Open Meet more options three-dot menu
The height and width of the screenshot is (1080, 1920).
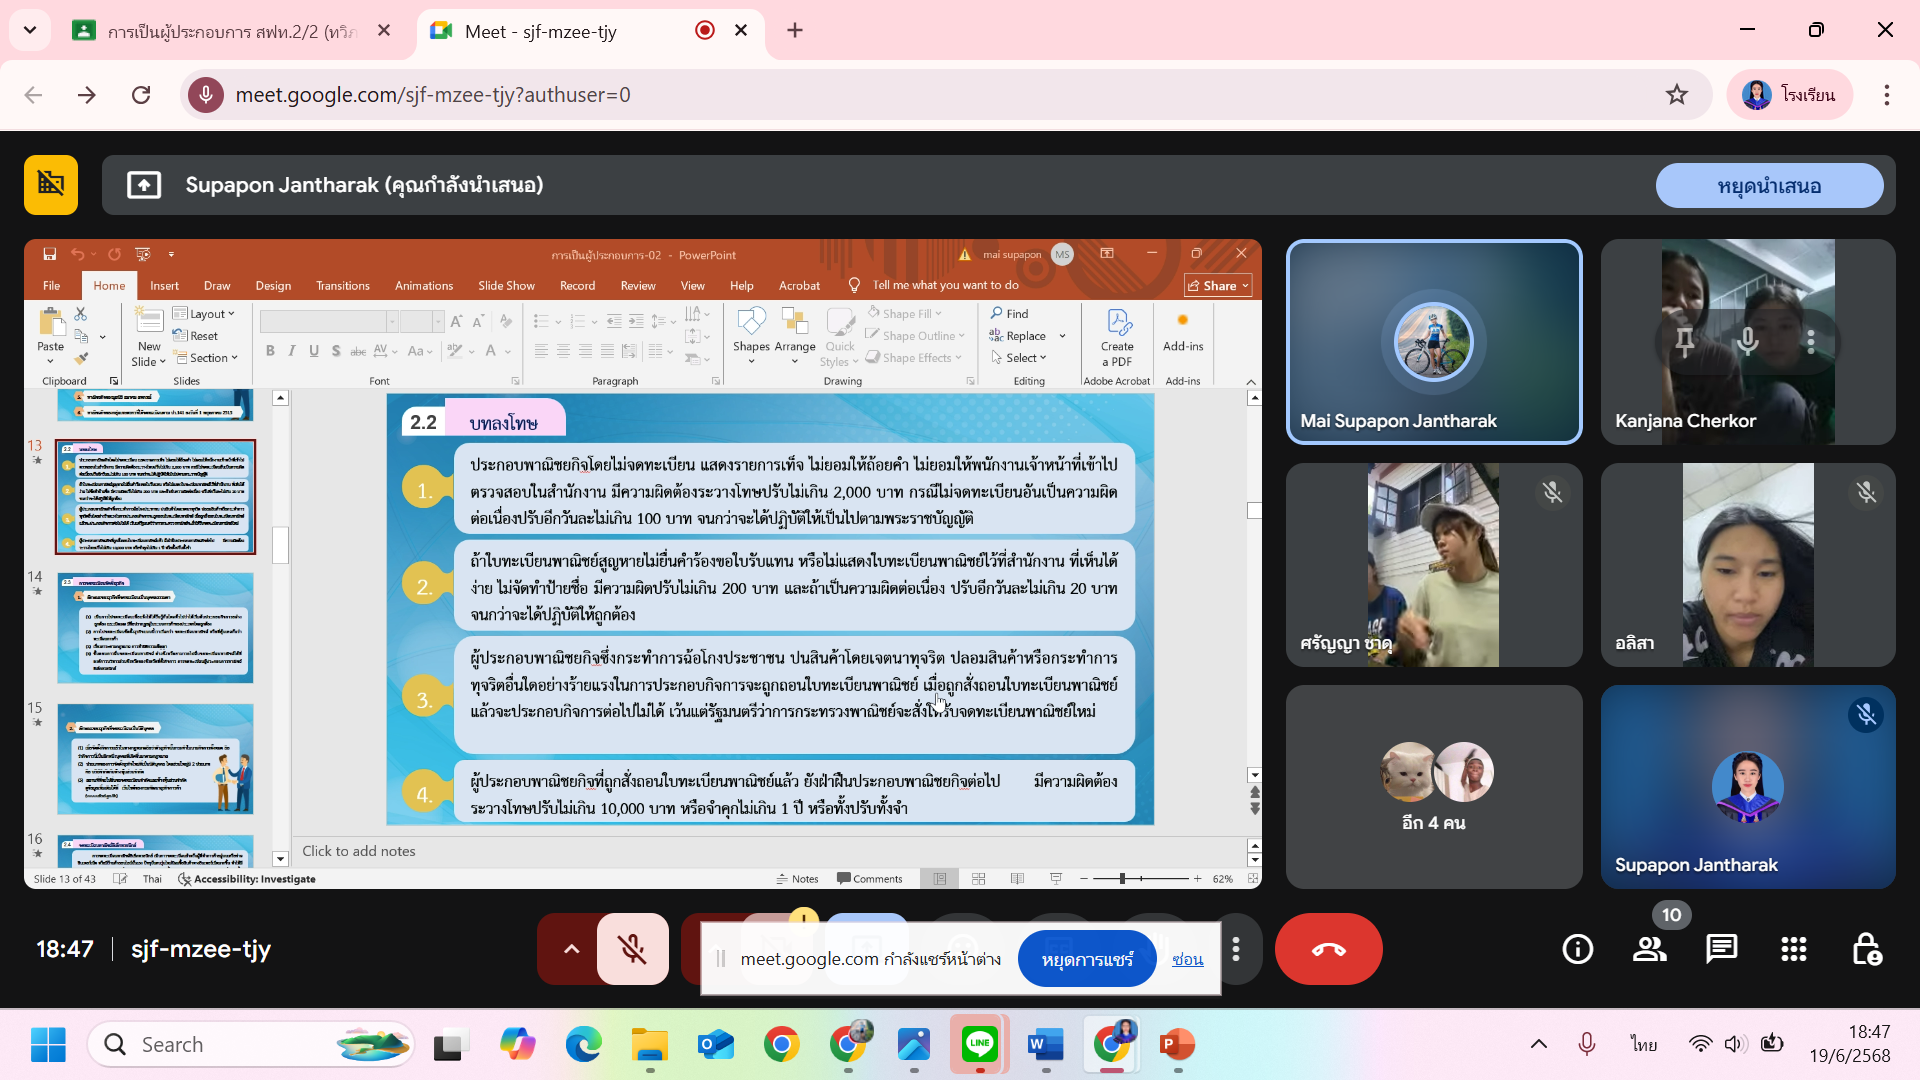pos(1236,949)
